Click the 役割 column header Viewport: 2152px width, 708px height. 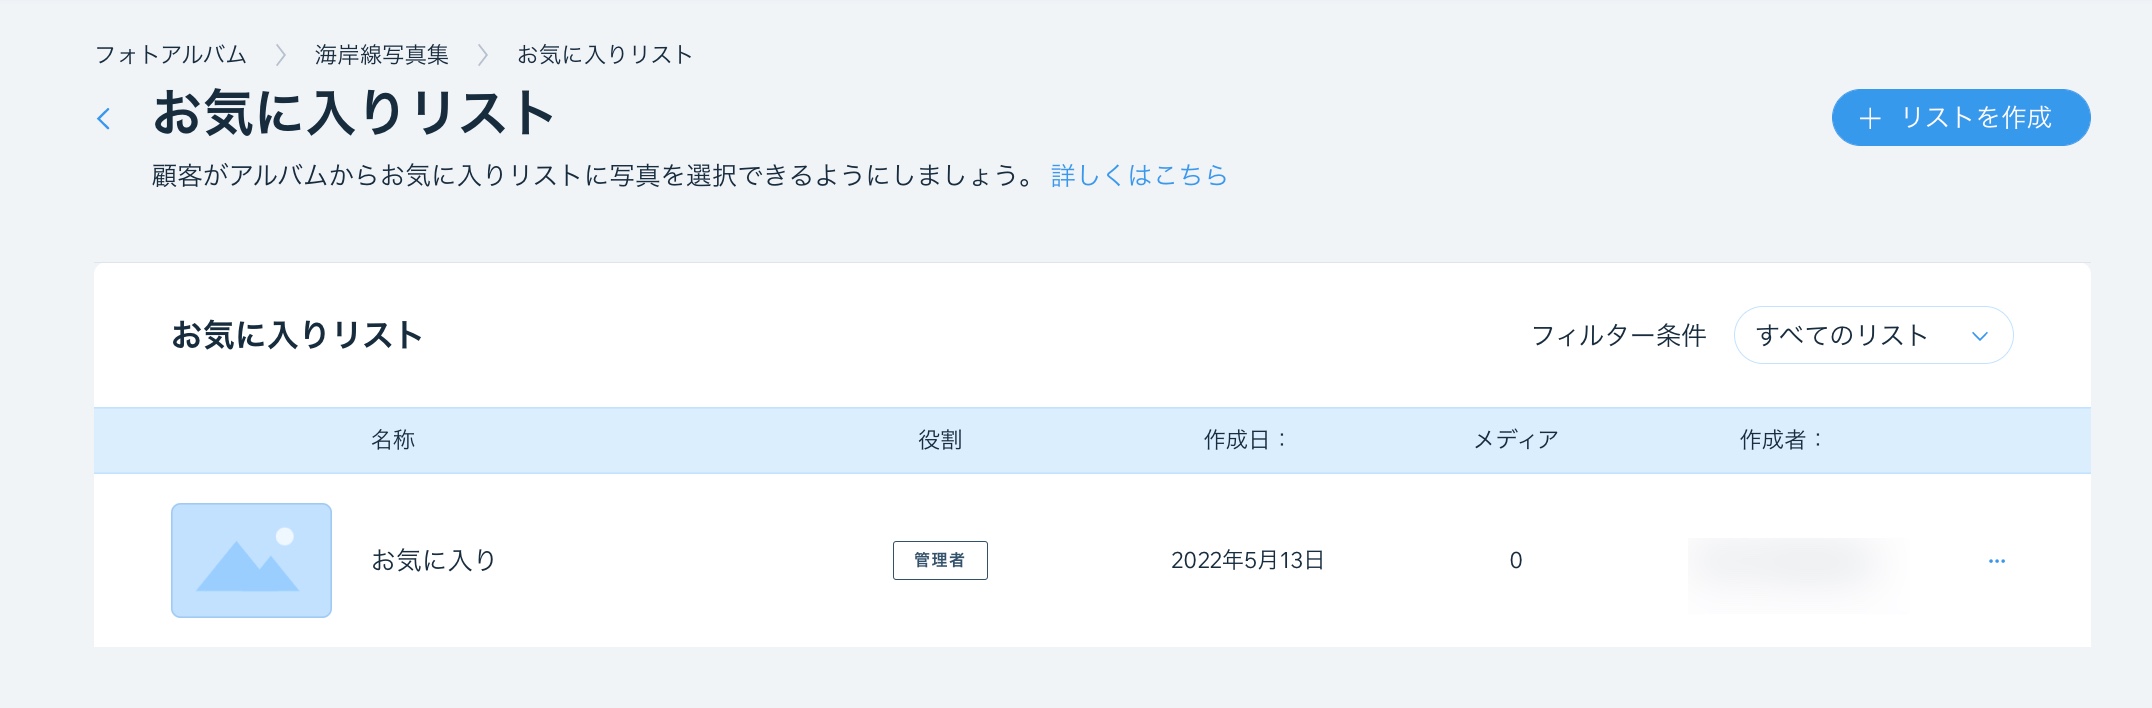point(940,440)
